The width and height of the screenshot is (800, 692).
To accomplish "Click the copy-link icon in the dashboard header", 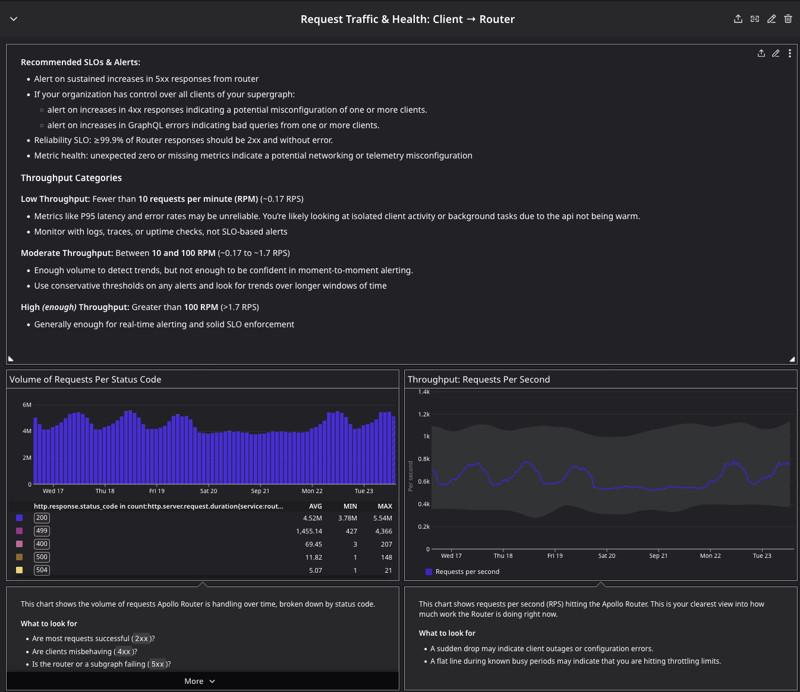I will tap(754, 18).
